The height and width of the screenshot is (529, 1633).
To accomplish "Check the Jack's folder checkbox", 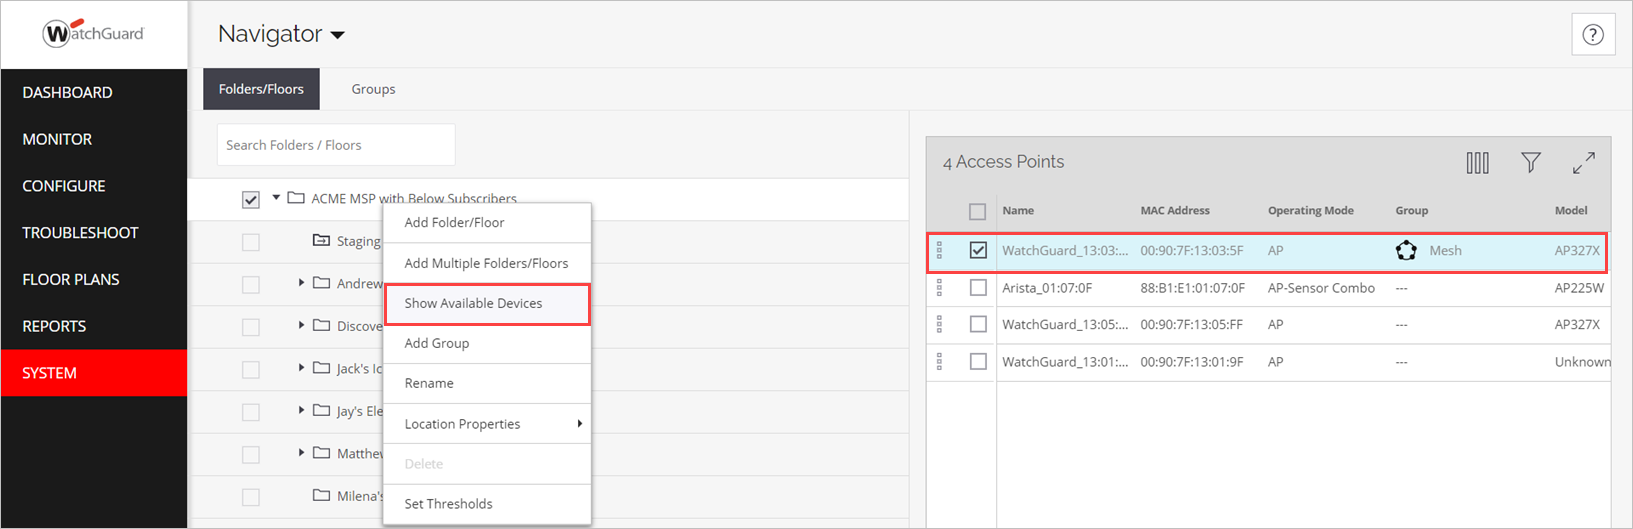I will (251, 370).
